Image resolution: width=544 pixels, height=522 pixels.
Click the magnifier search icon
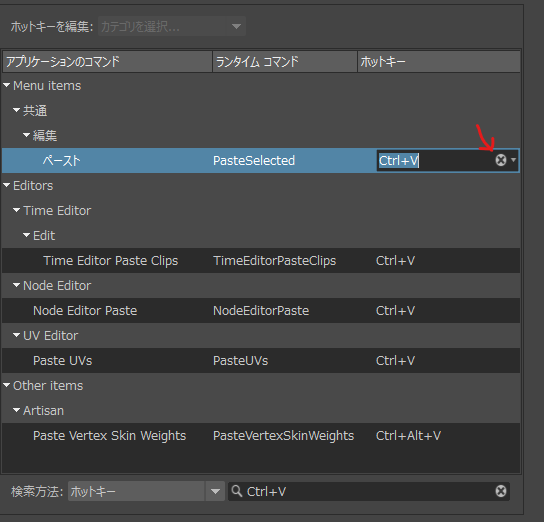(x=237, y=491)
